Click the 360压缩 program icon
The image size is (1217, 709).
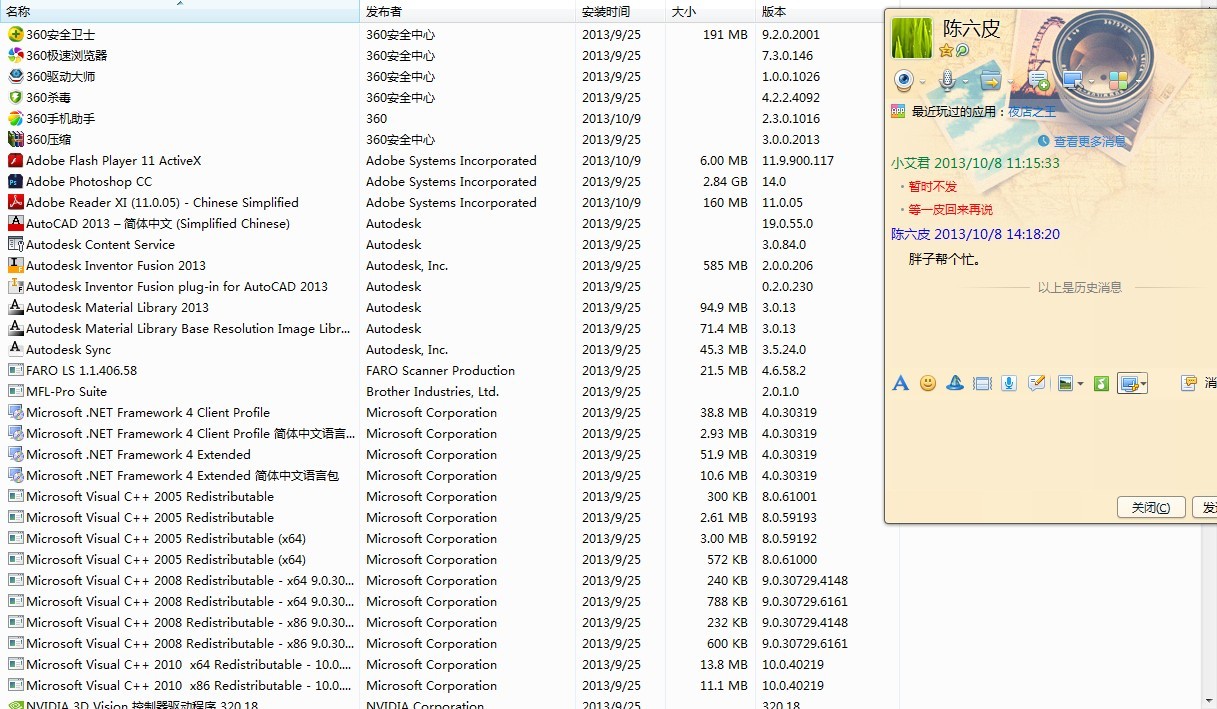(x=15, y=139)
